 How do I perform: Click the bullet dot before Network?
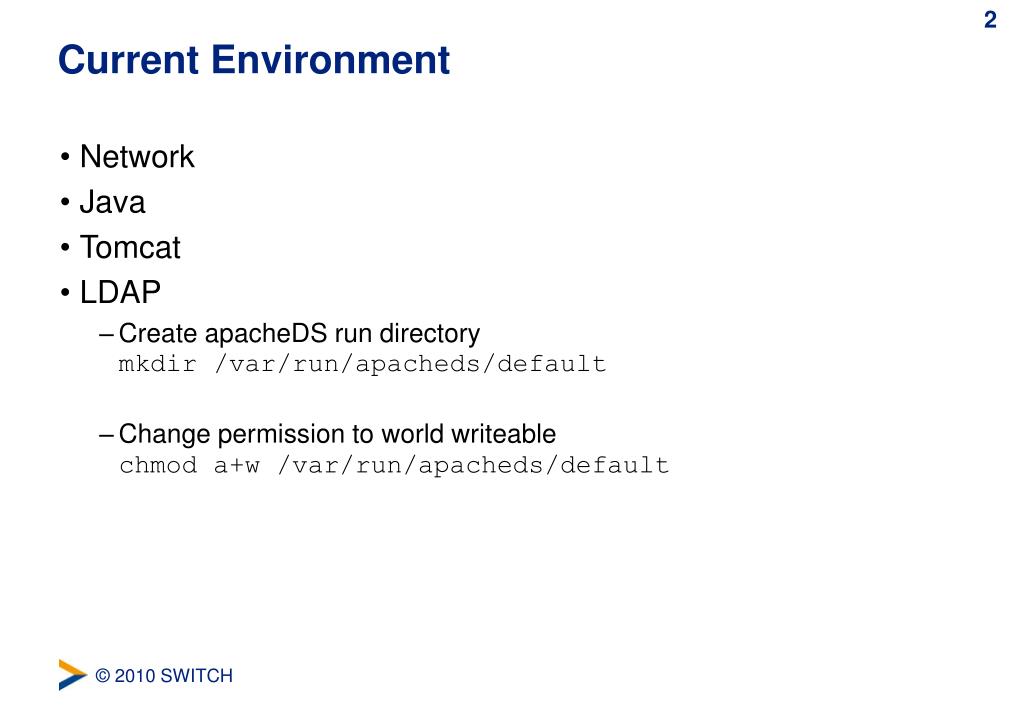coord(64,158)
